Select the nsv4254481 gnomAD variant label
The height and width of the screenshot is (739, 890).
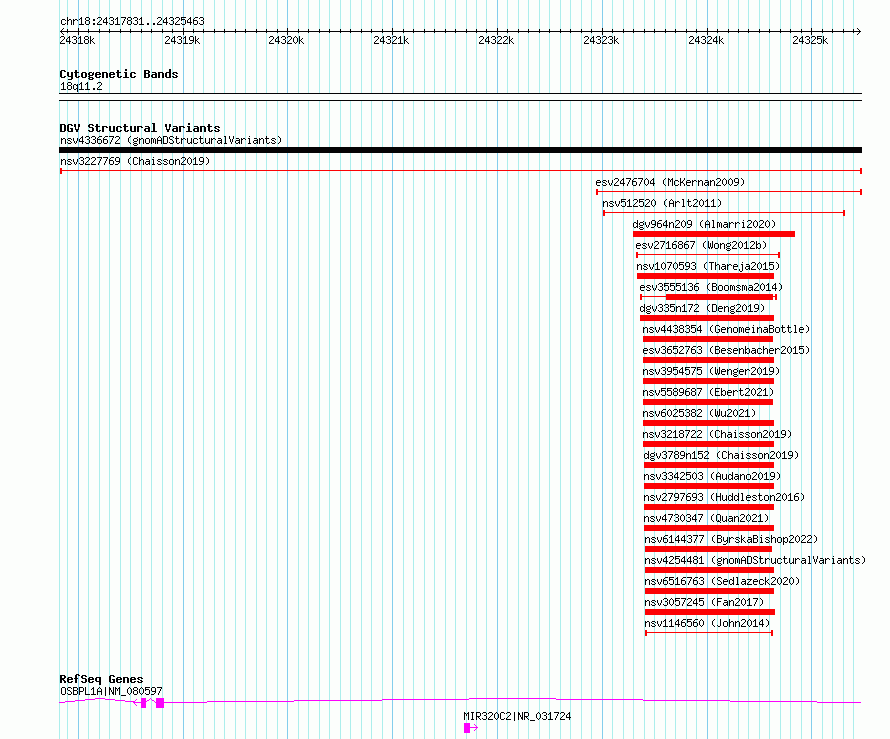pos(755,560)
